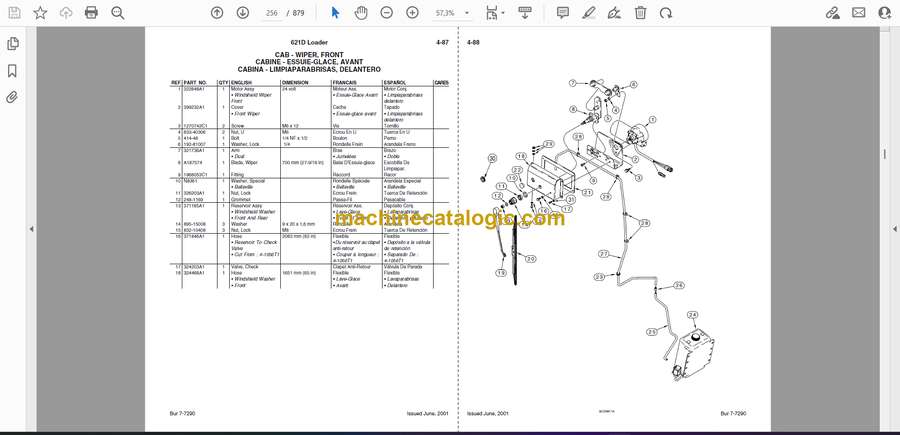Zoom out with the minus circle icon
This screenshot has width=900, height=435.
click(x=387, y=13)
